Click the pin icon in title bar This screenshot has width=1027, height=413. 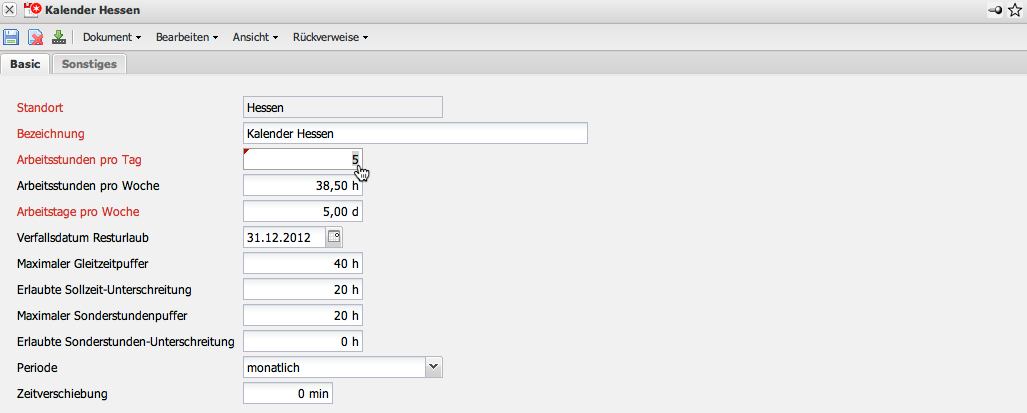(x=995, y=10)
